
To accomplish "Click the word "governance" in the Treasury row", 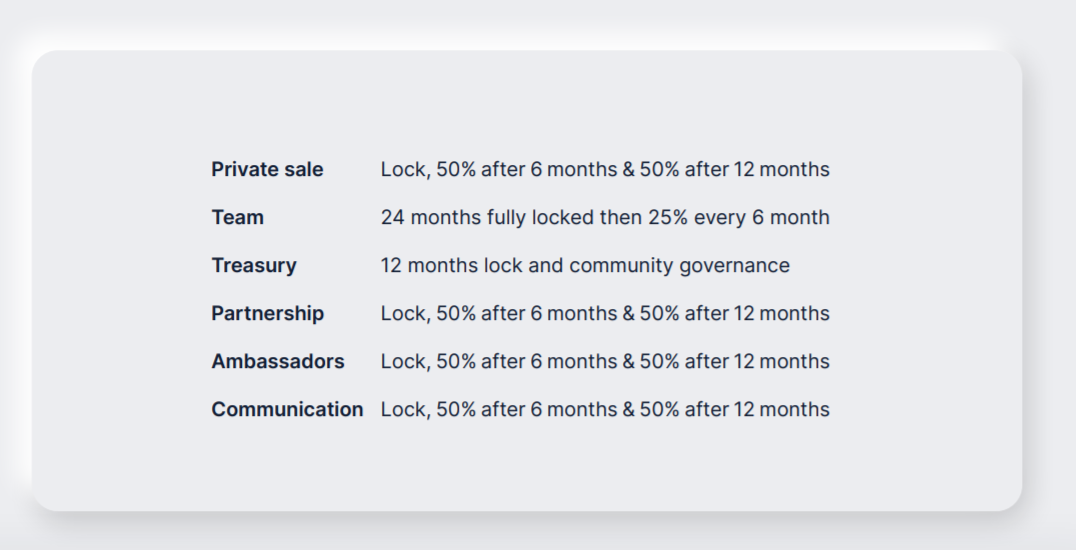I will click(735, 266).
